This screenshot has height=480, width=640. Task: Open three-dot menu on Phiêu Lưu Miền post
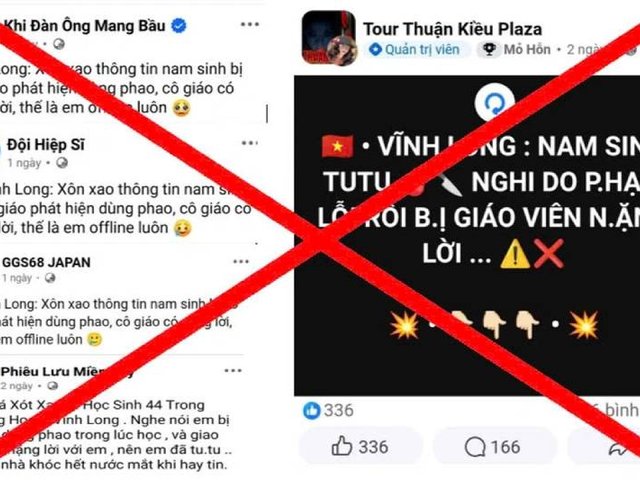233,371
